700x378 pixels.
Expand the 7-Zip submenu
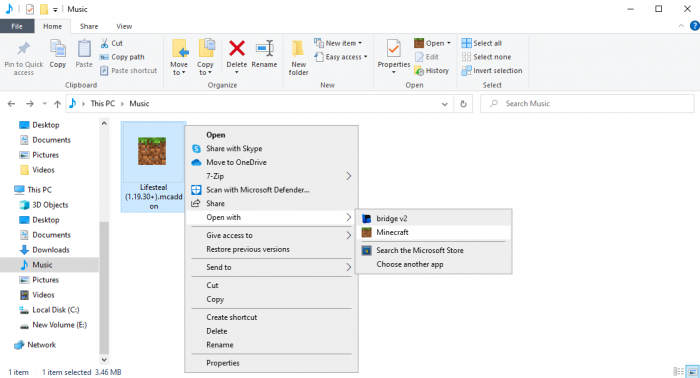click(271, 176)
